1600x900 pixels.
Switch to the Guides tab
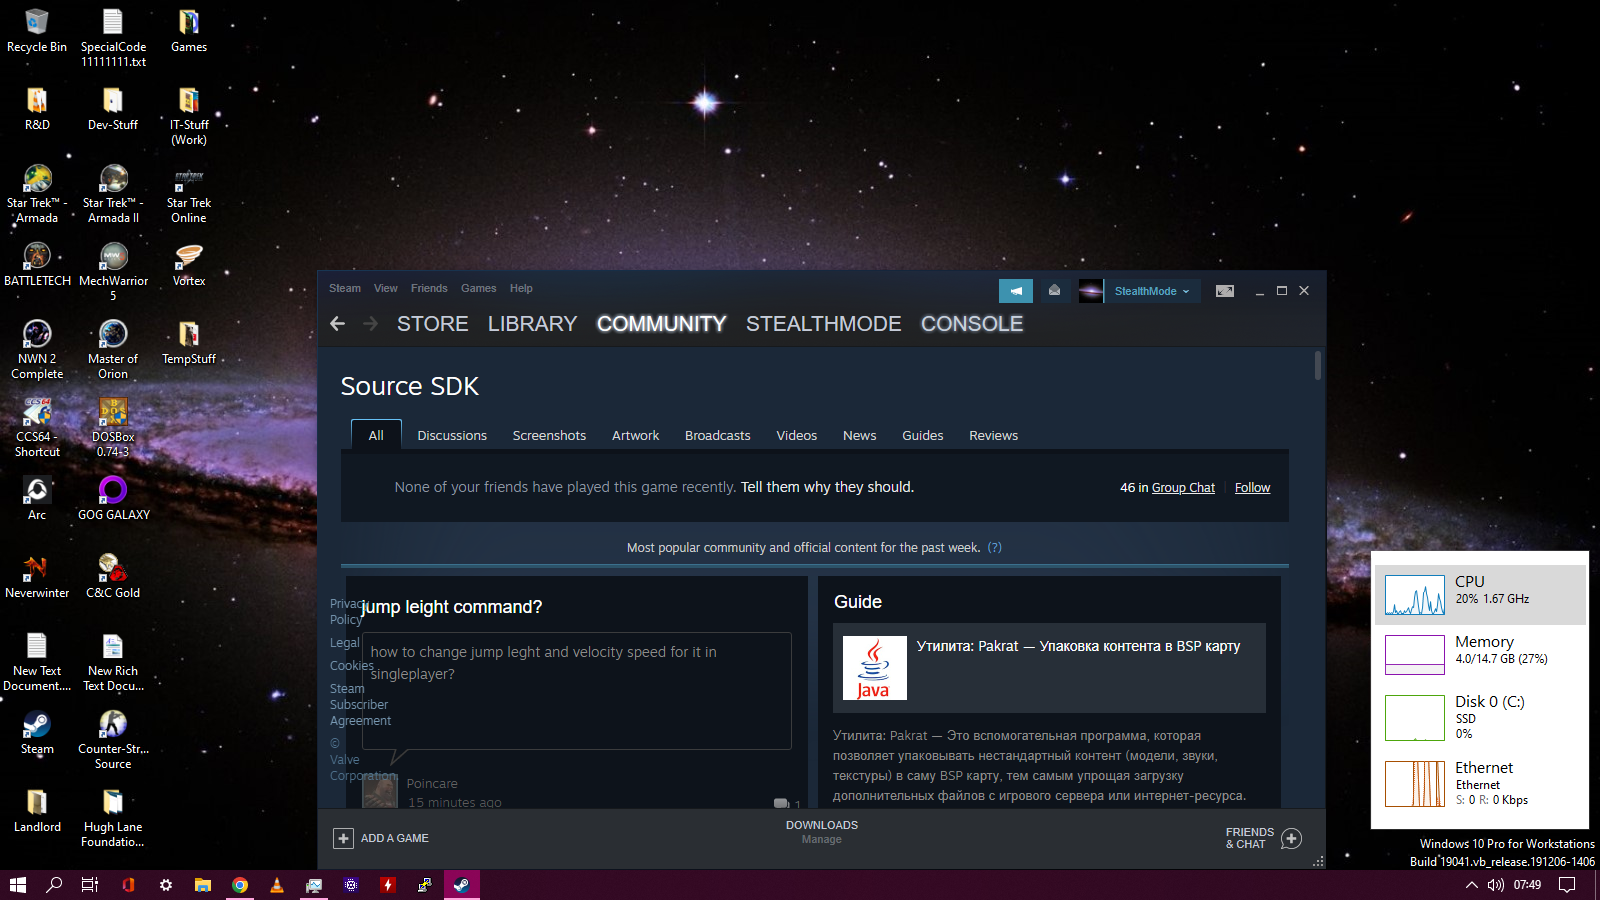[922, 435]
